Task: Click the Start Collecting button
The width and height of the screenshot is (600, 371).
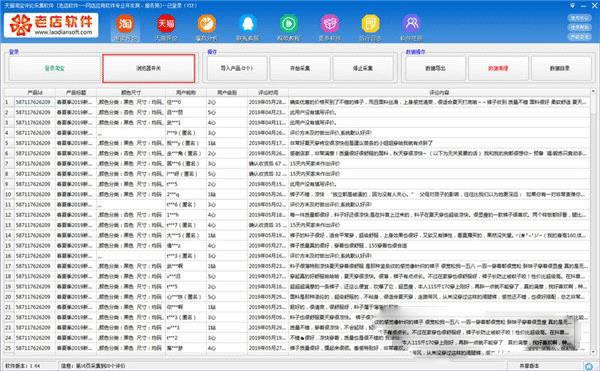Action: (300, 68)
